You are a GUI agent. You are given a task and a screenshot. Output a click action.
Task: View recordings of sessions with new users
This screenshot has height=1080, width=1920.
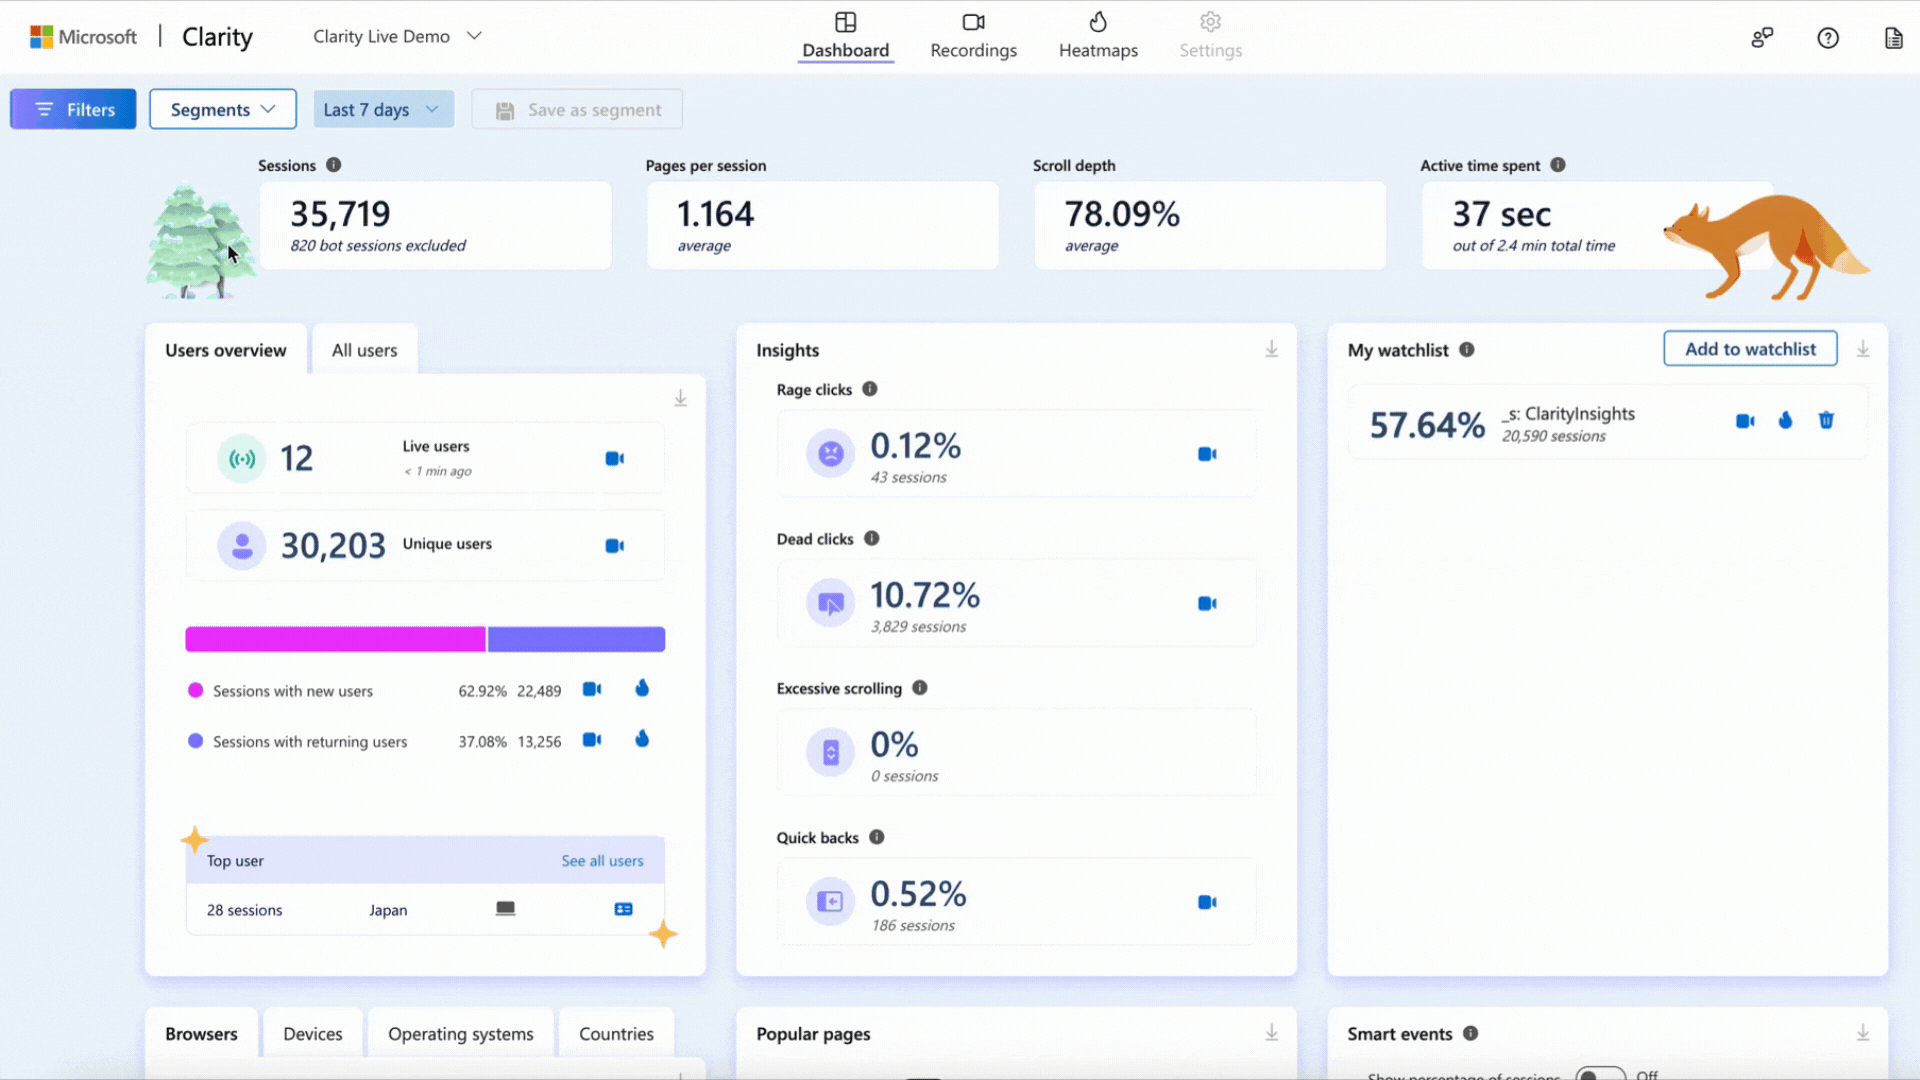(592, 689)
